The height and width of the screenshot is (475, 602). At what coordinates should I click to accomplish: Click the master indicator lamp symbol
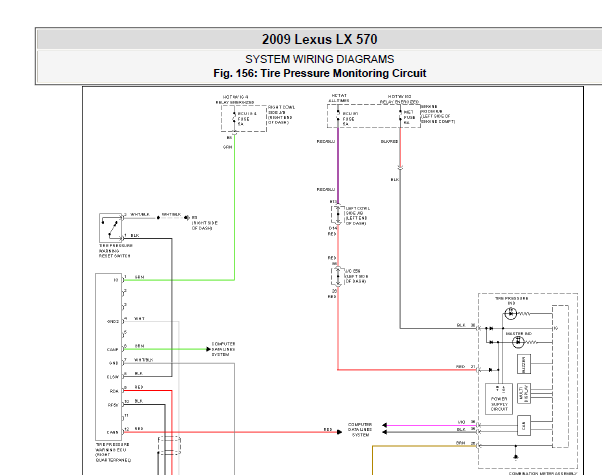coord(518,341)
